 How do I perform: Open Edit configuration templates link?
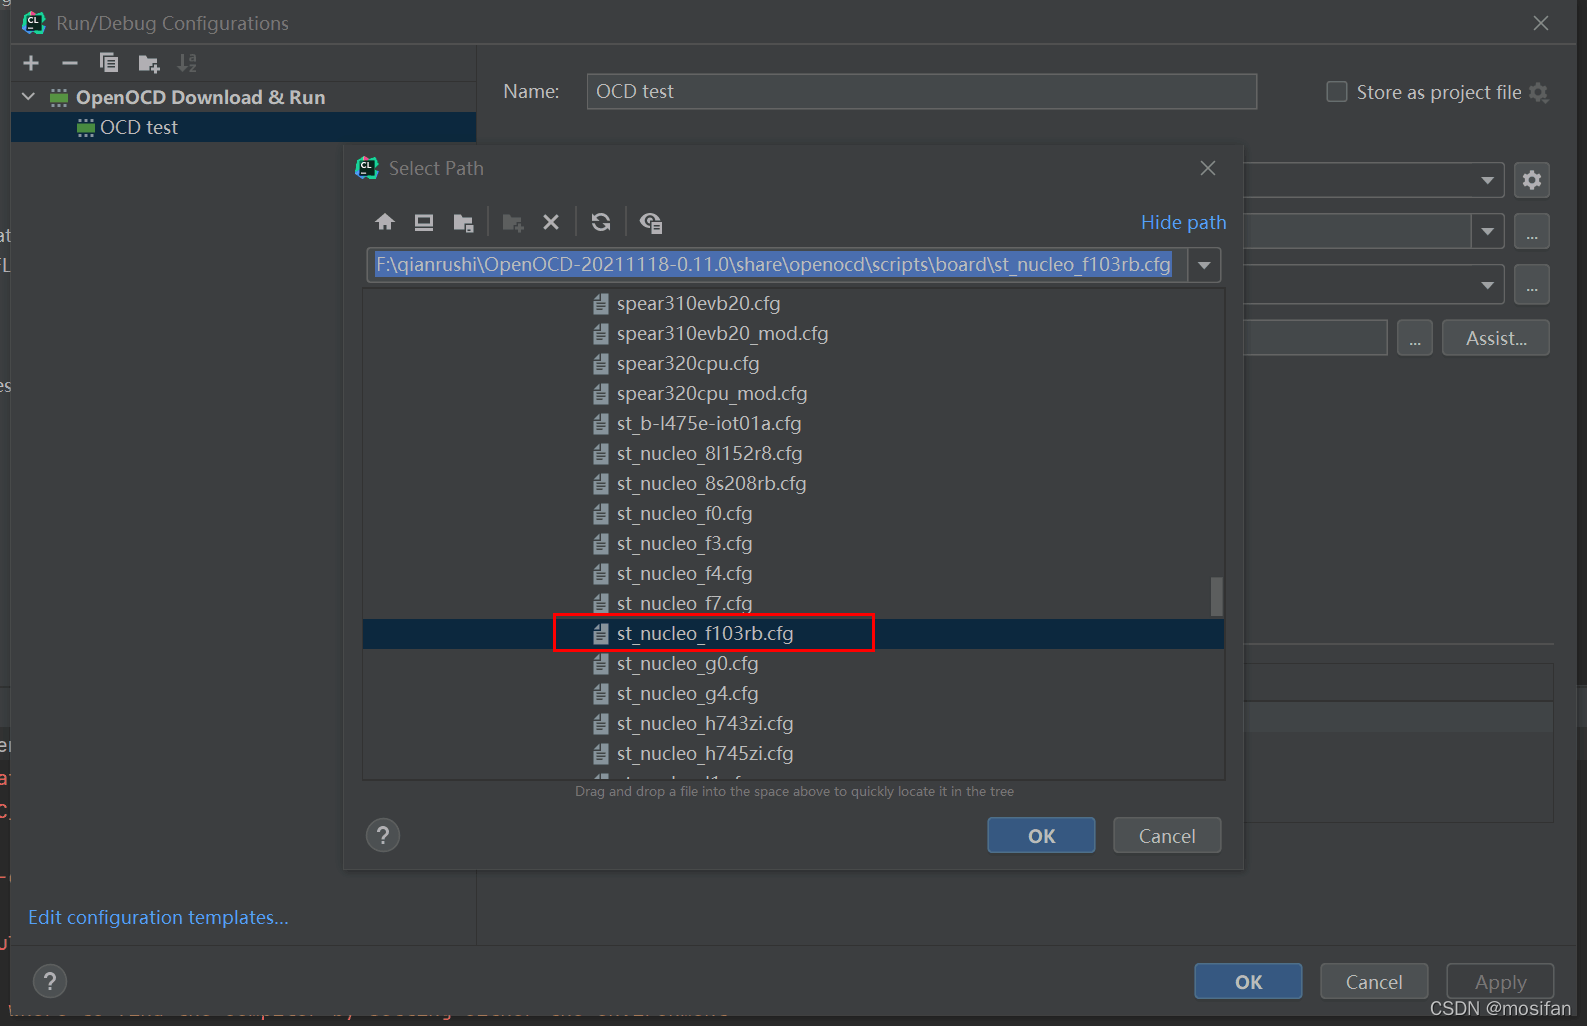pos(158,917)
